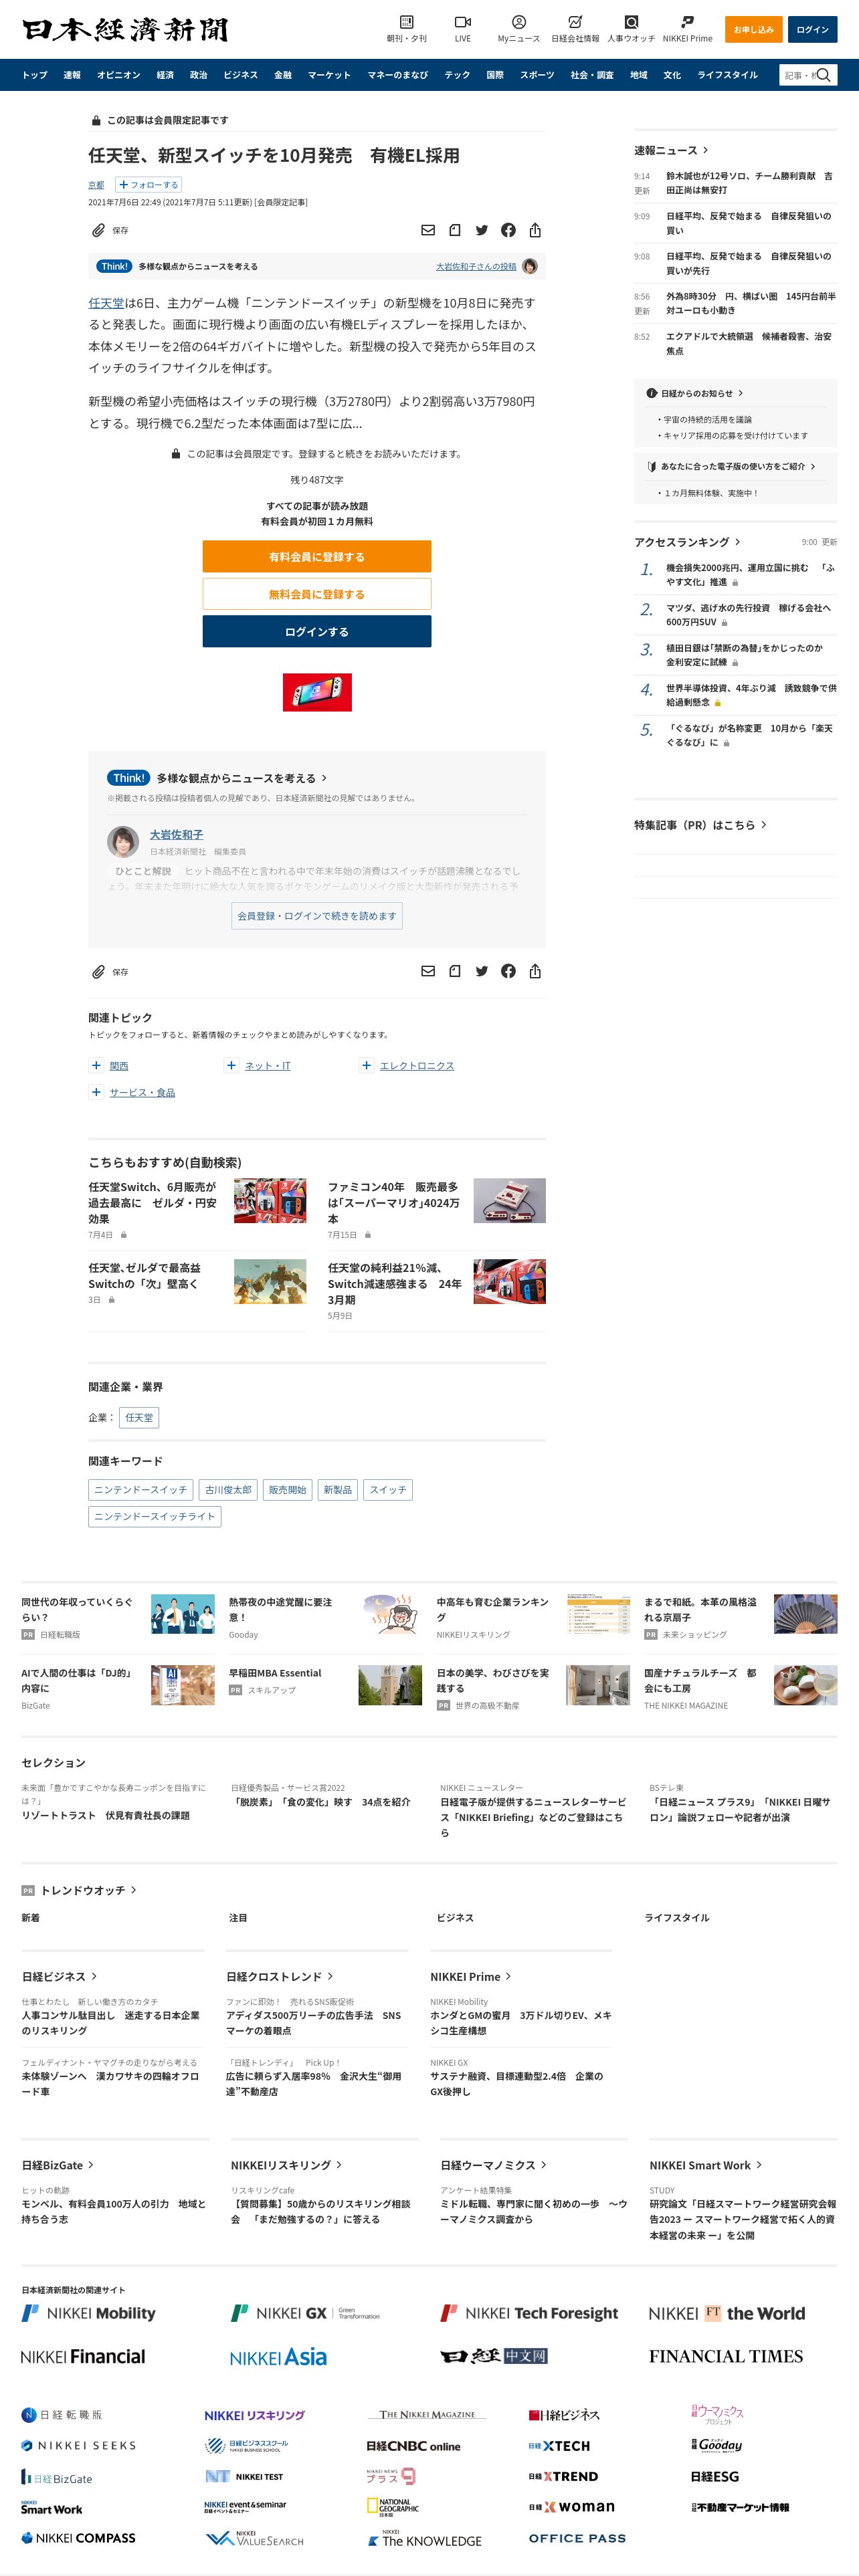
Task: Open FINANCIAL TIMES site logo
Action: point(726,2356)
